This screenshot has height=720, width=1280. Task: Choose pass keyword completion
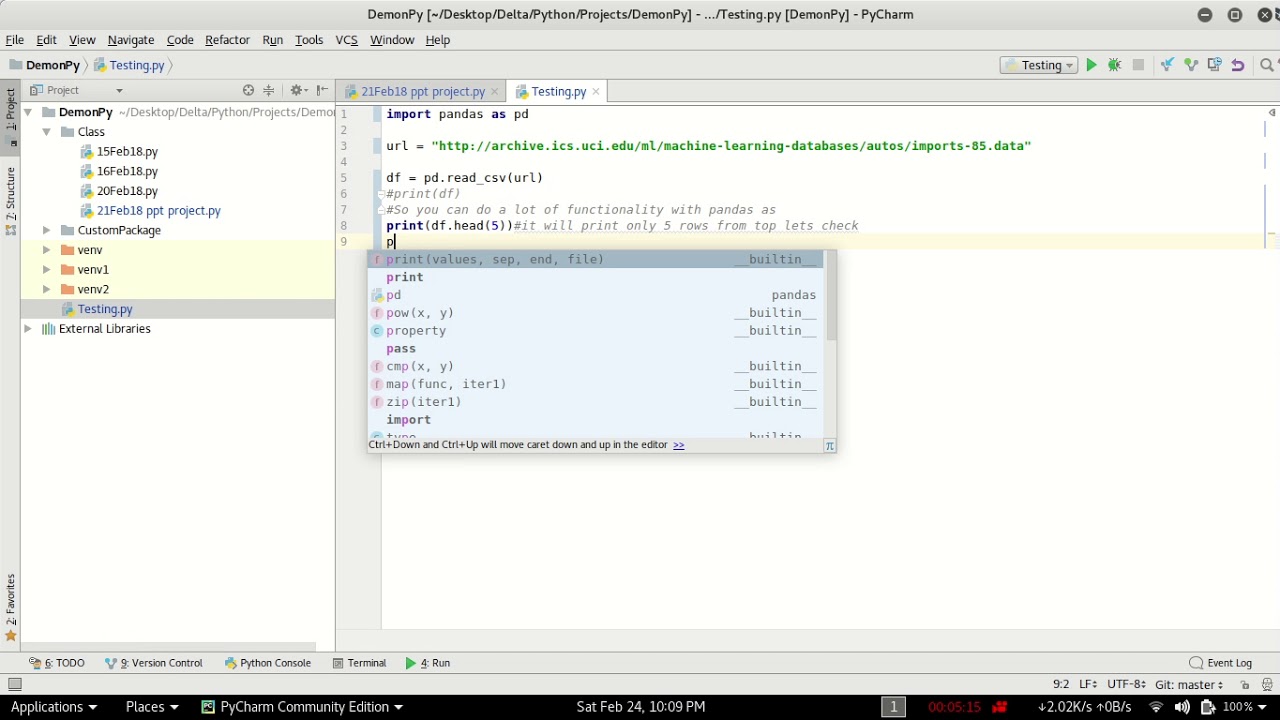596,349
